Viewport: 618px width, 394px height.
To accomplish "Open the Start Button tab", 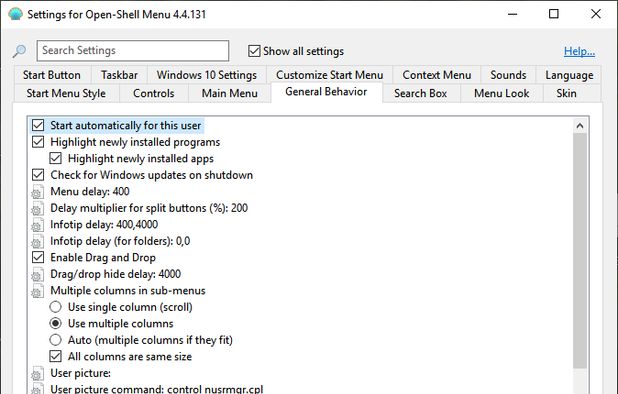I will point(52,75).
